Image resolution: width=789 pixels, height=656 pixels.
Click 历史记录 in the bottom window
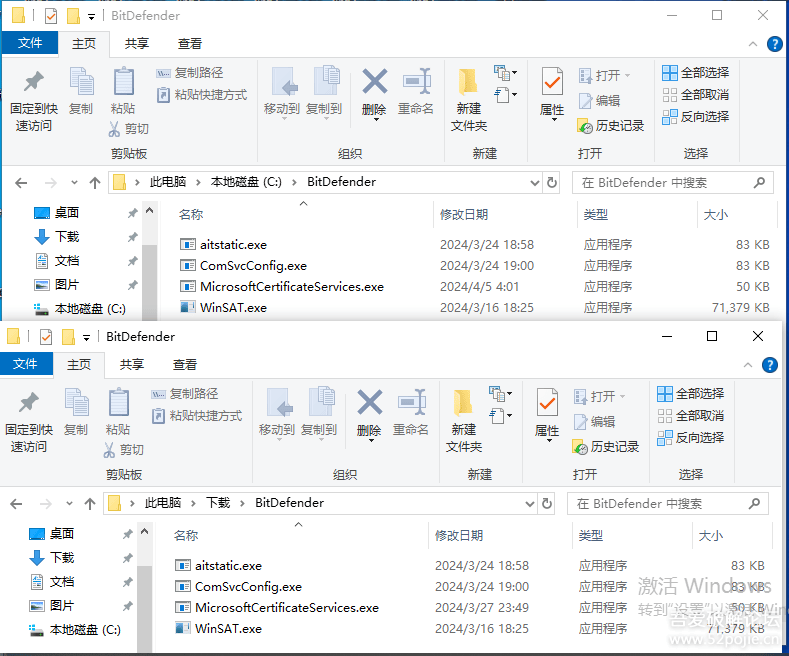tap(605, 447)
